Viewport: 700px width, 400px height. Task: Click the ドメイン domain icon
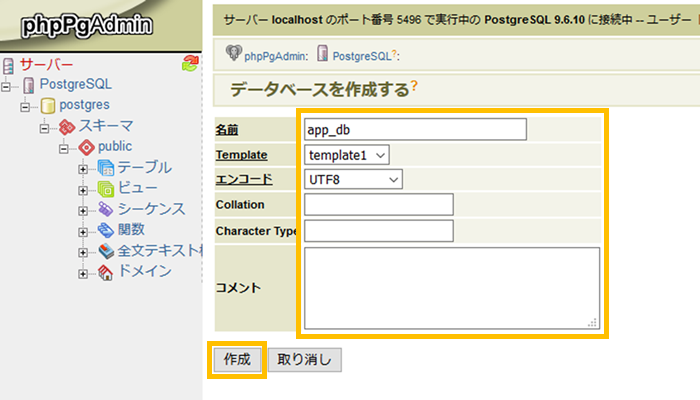(105, 272)
